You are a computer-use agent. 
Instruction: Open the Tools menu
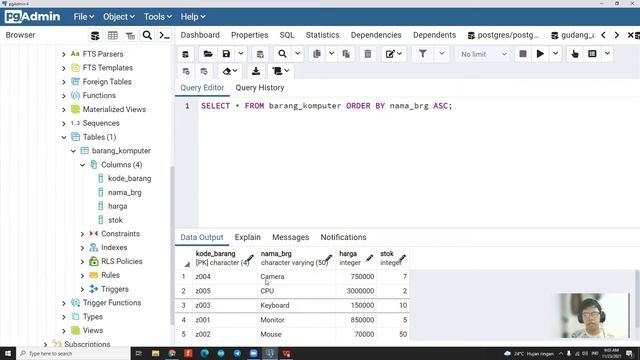click(x=158, y=17)
